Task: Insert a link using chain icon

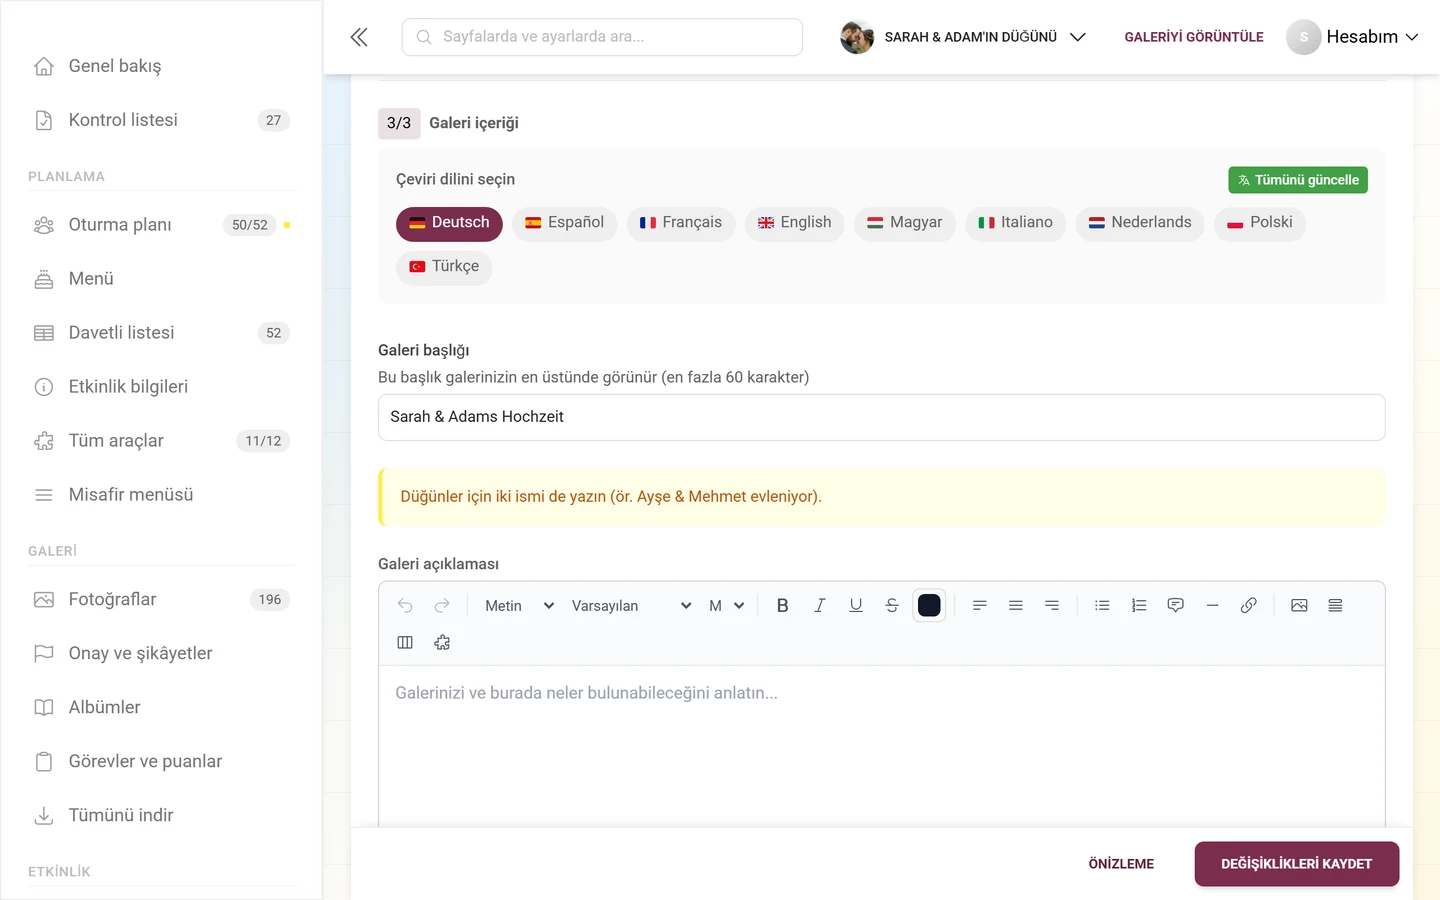Action: tap(1248, 605)
